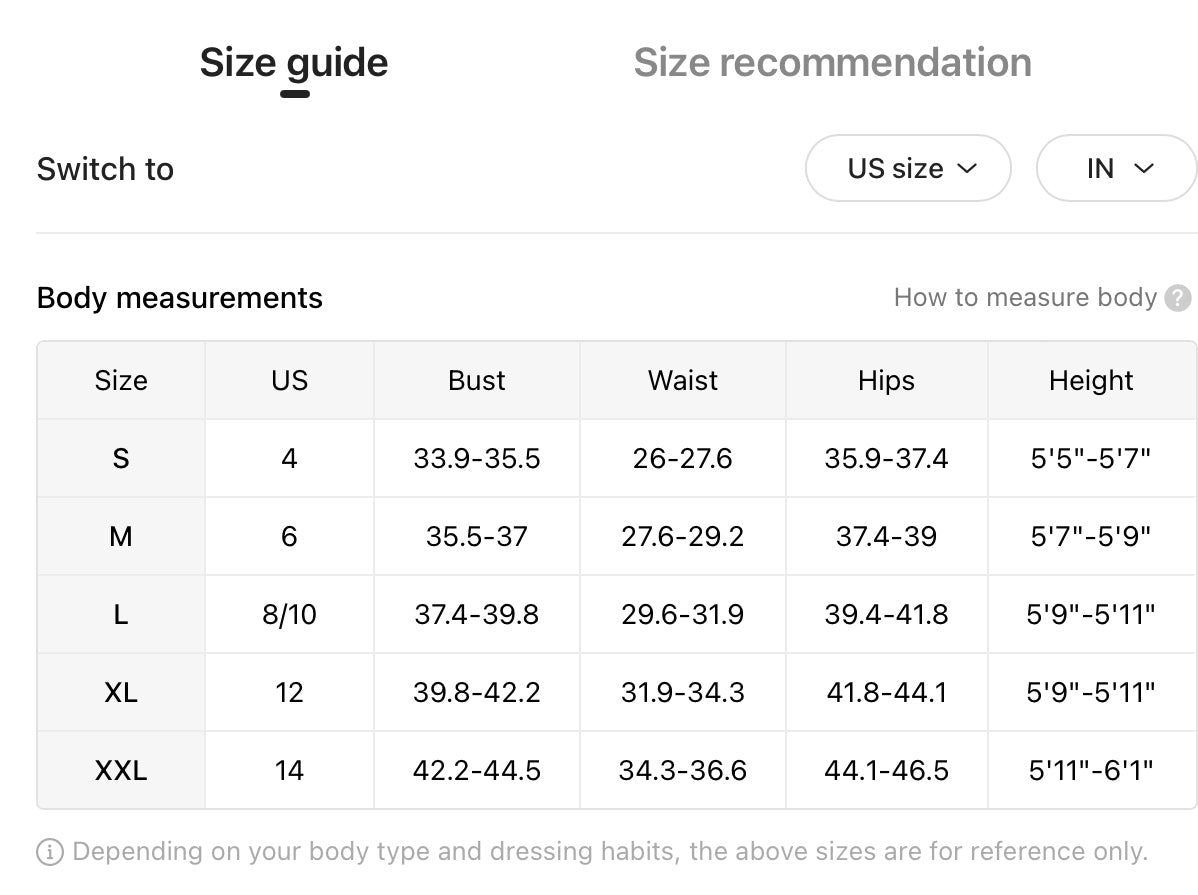
Task: Click the Waist column header
Action: click(x=683, y=381)
